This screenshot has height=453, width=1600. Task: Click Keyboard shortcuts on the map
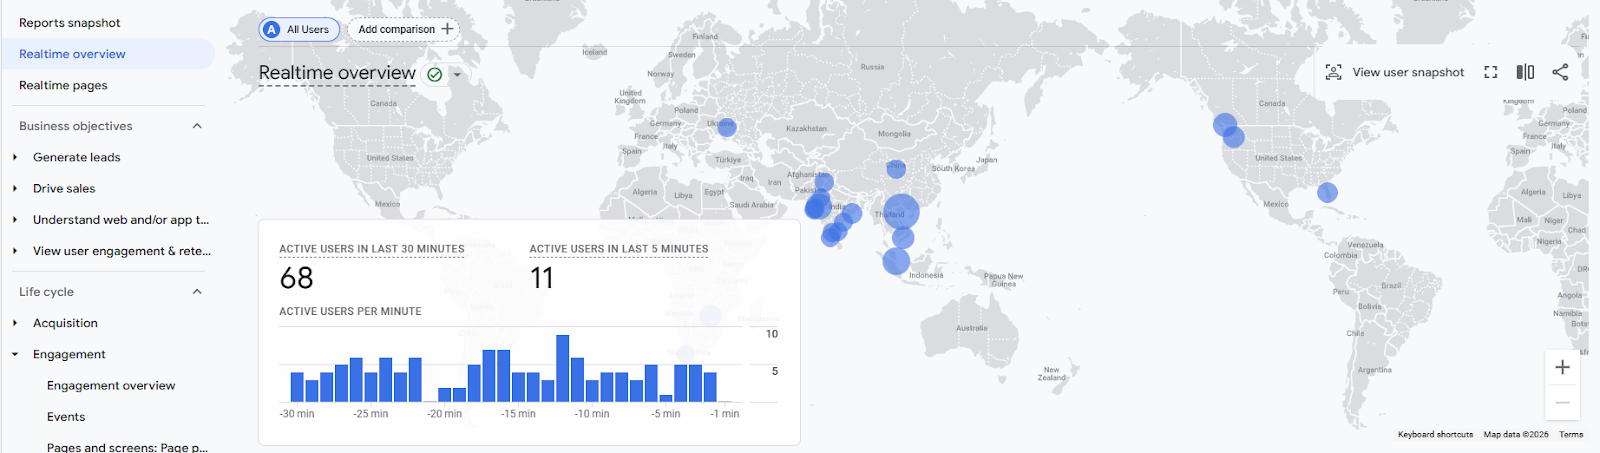pyautogui.click(x=1435, y=435)
